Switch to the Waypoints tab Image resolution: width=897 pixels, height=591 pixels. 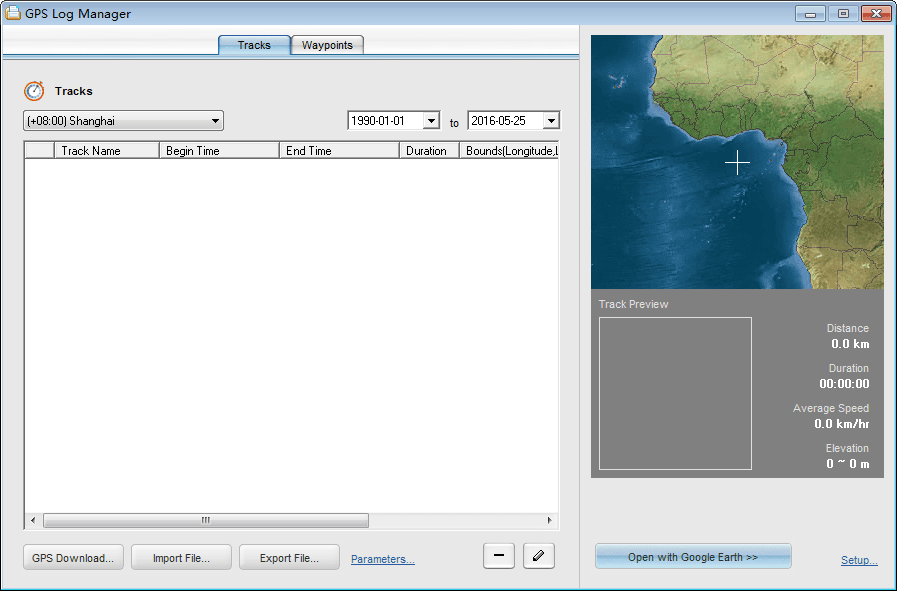coord(327,45)
